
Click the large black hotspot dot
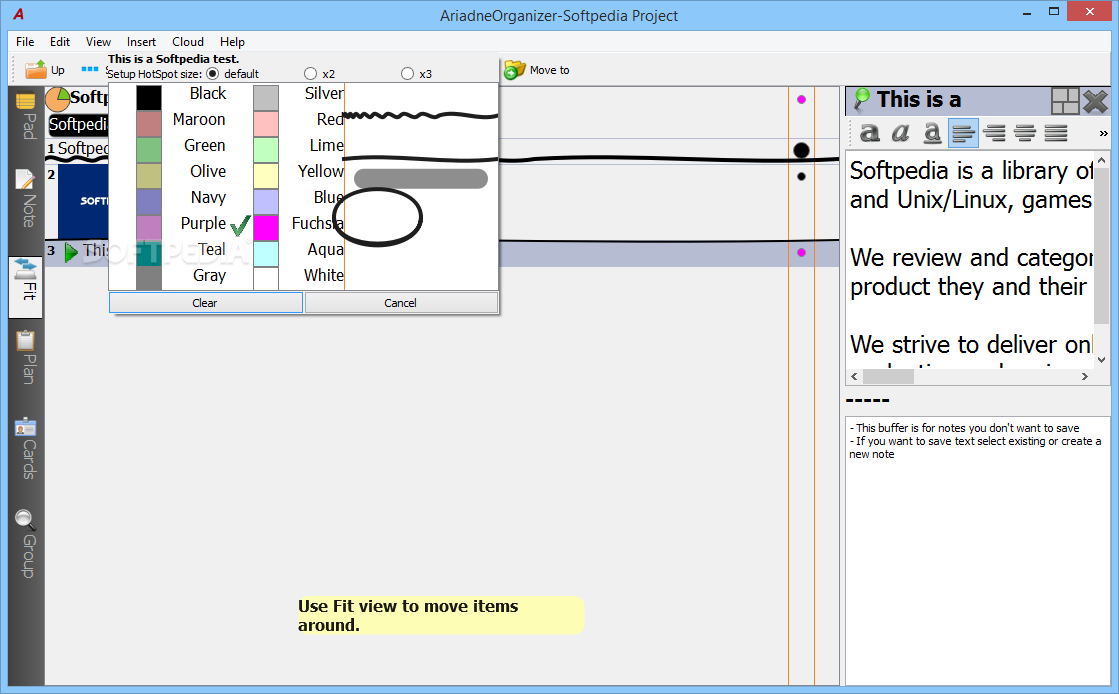coord(801,150)
